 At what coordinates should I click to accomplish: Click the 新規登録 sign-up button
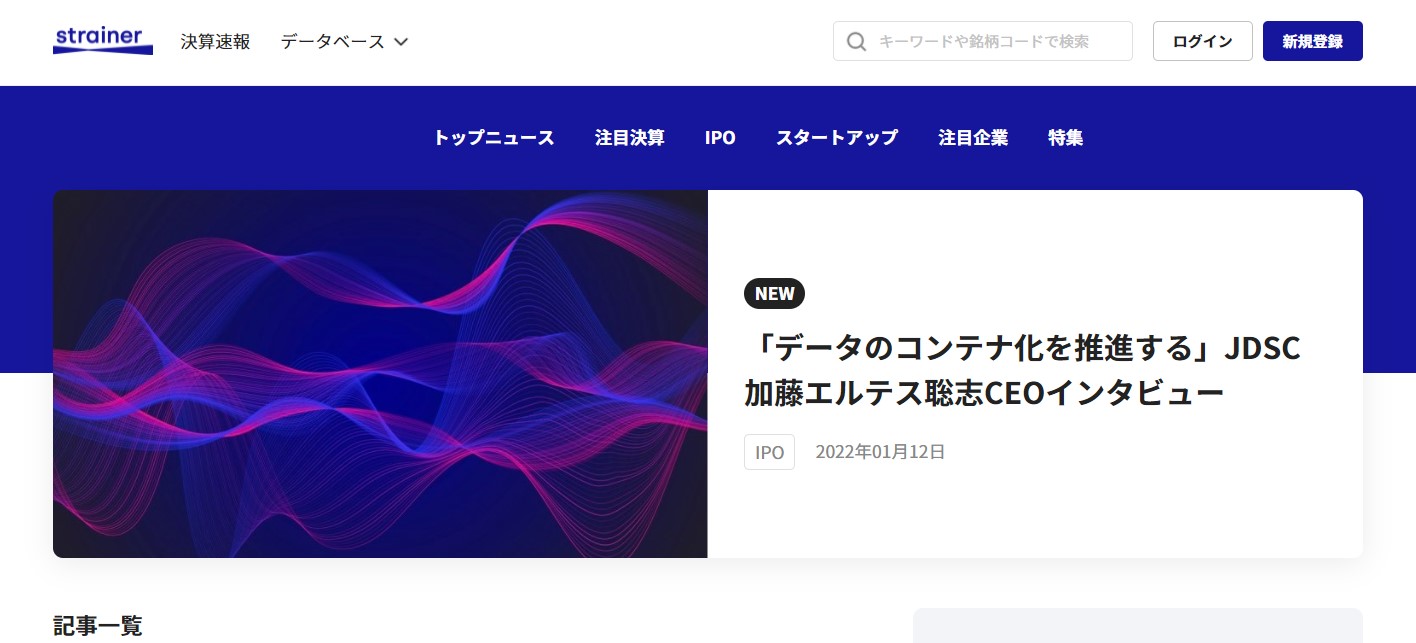[1312, 41]
